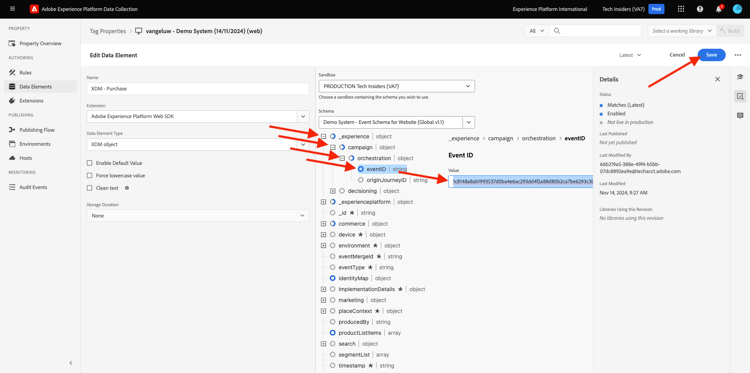Open the user profile avatar

click(x=737, y=9)
